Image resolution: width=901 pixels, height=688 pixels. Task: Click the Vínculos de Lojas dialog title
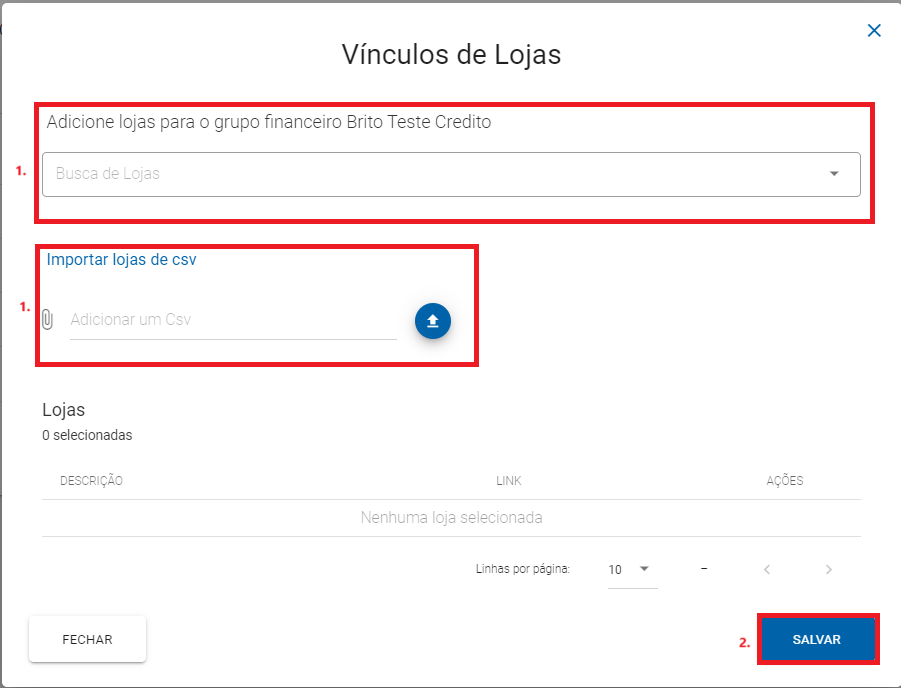pyautogui.click(x=450, y=55)
